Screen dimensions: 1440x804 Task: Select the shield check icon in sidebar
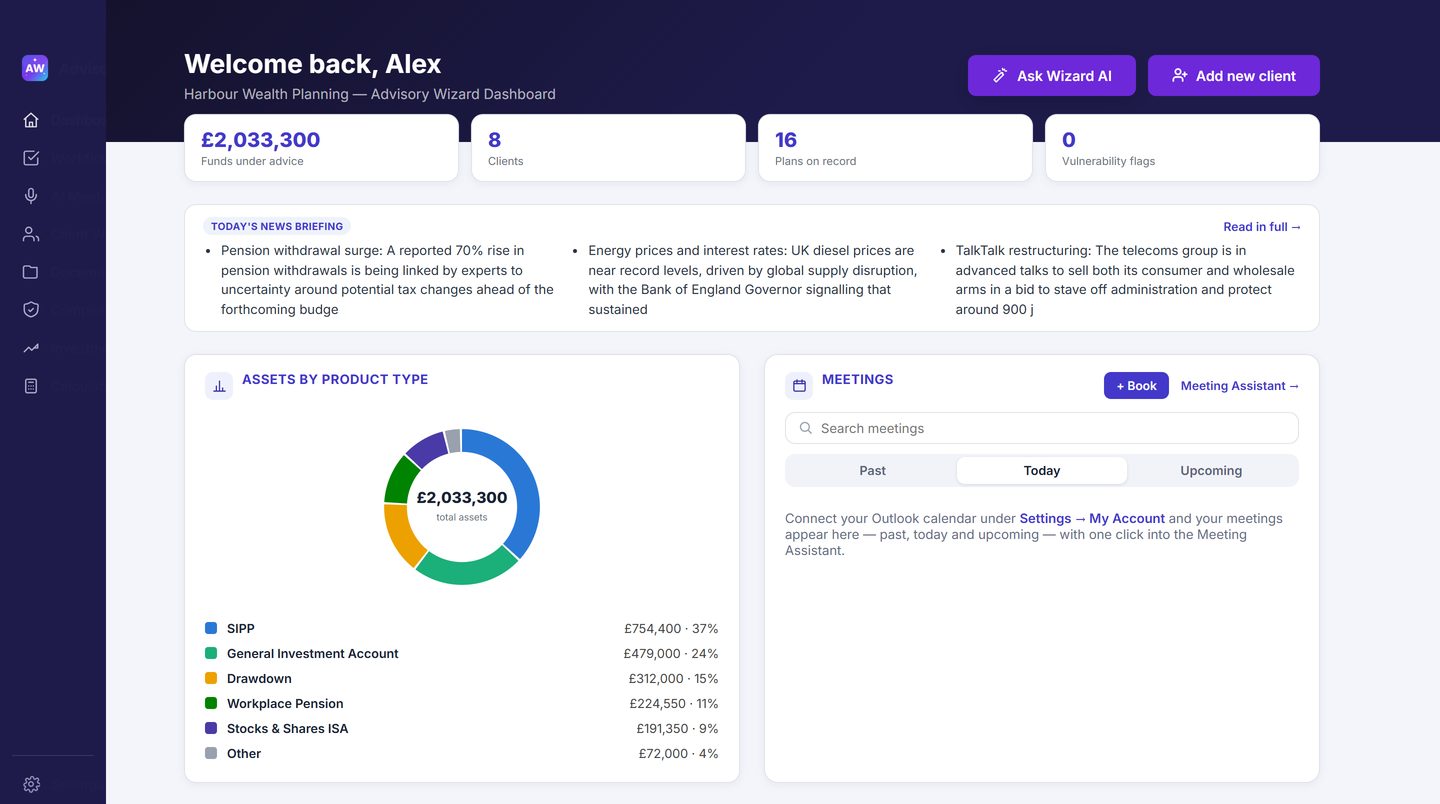point(31,310)
